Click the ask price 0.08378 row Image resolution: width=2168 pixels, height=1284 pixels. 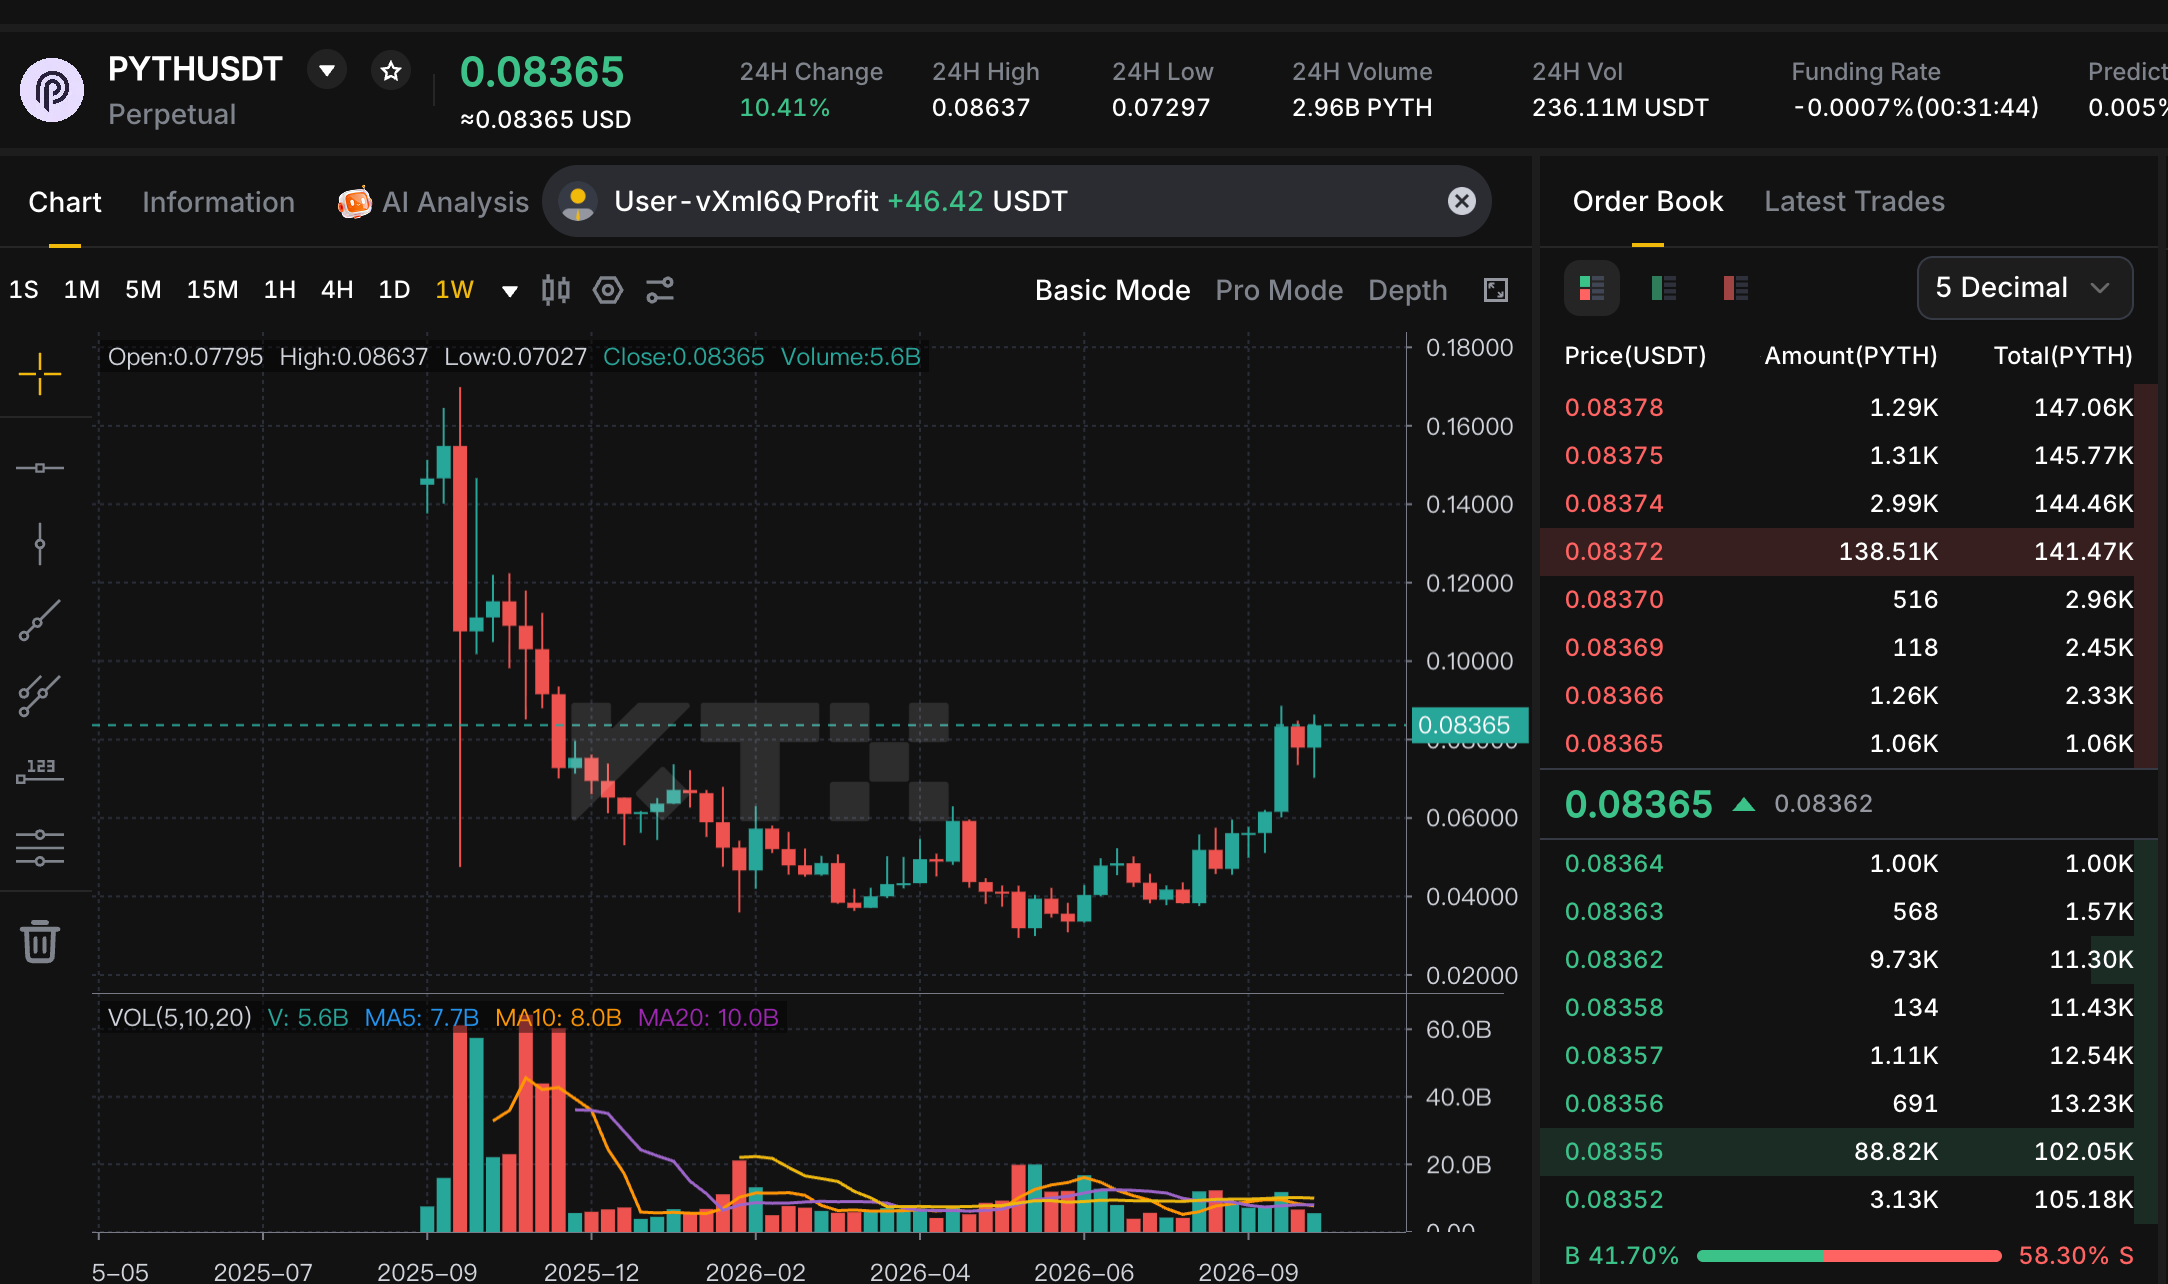coord(1848,407)
